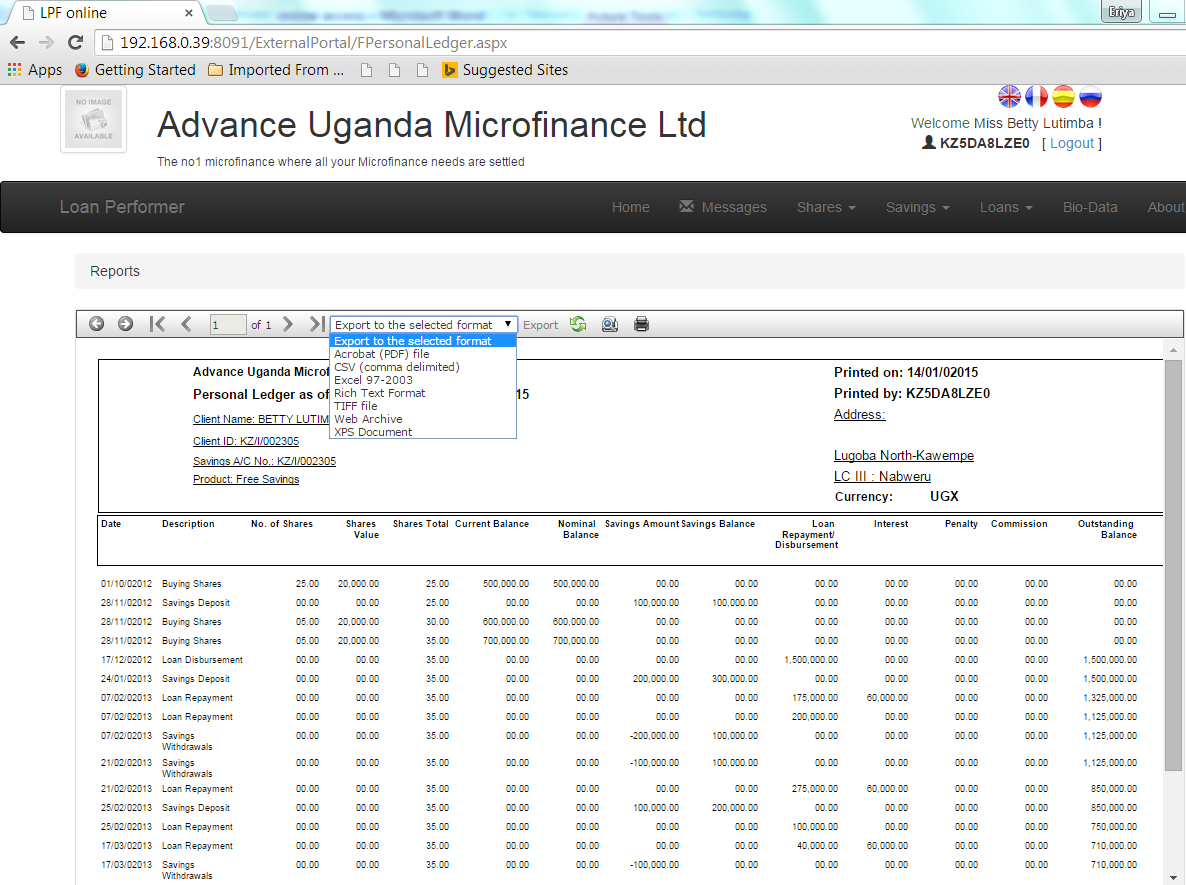This screenshot has width=1186, height=885.
Task: Expand the Loans navigation dropdown
Action: [1006, 207]
